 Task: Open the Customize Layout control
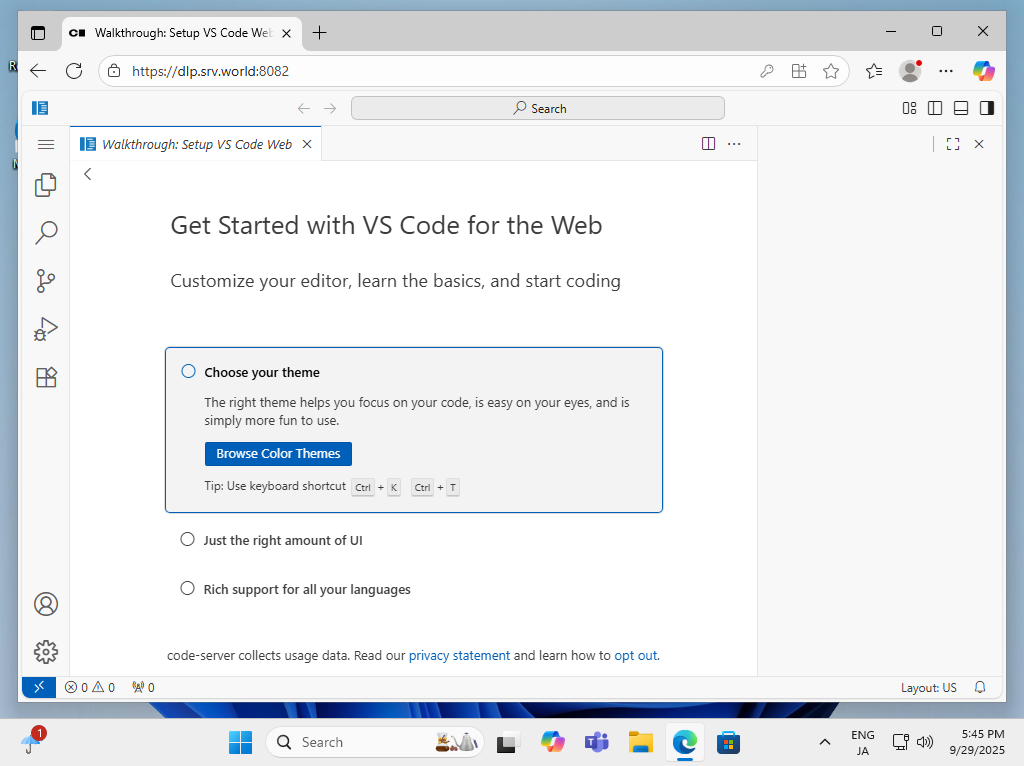pos(909,108)
